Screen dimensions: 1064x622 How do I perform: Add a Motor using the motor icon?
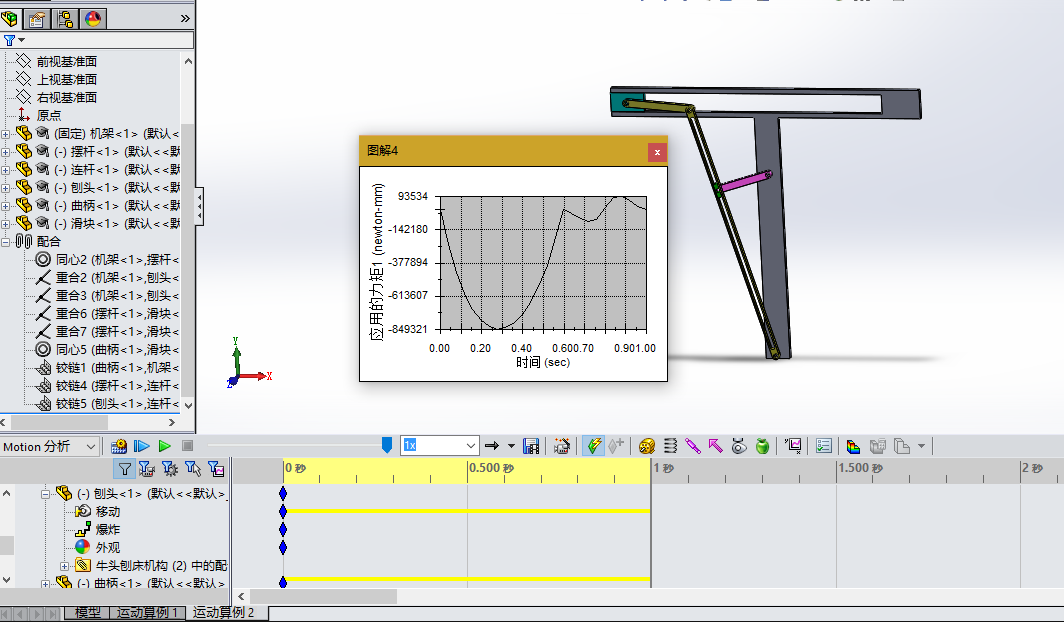coord(647,446)
